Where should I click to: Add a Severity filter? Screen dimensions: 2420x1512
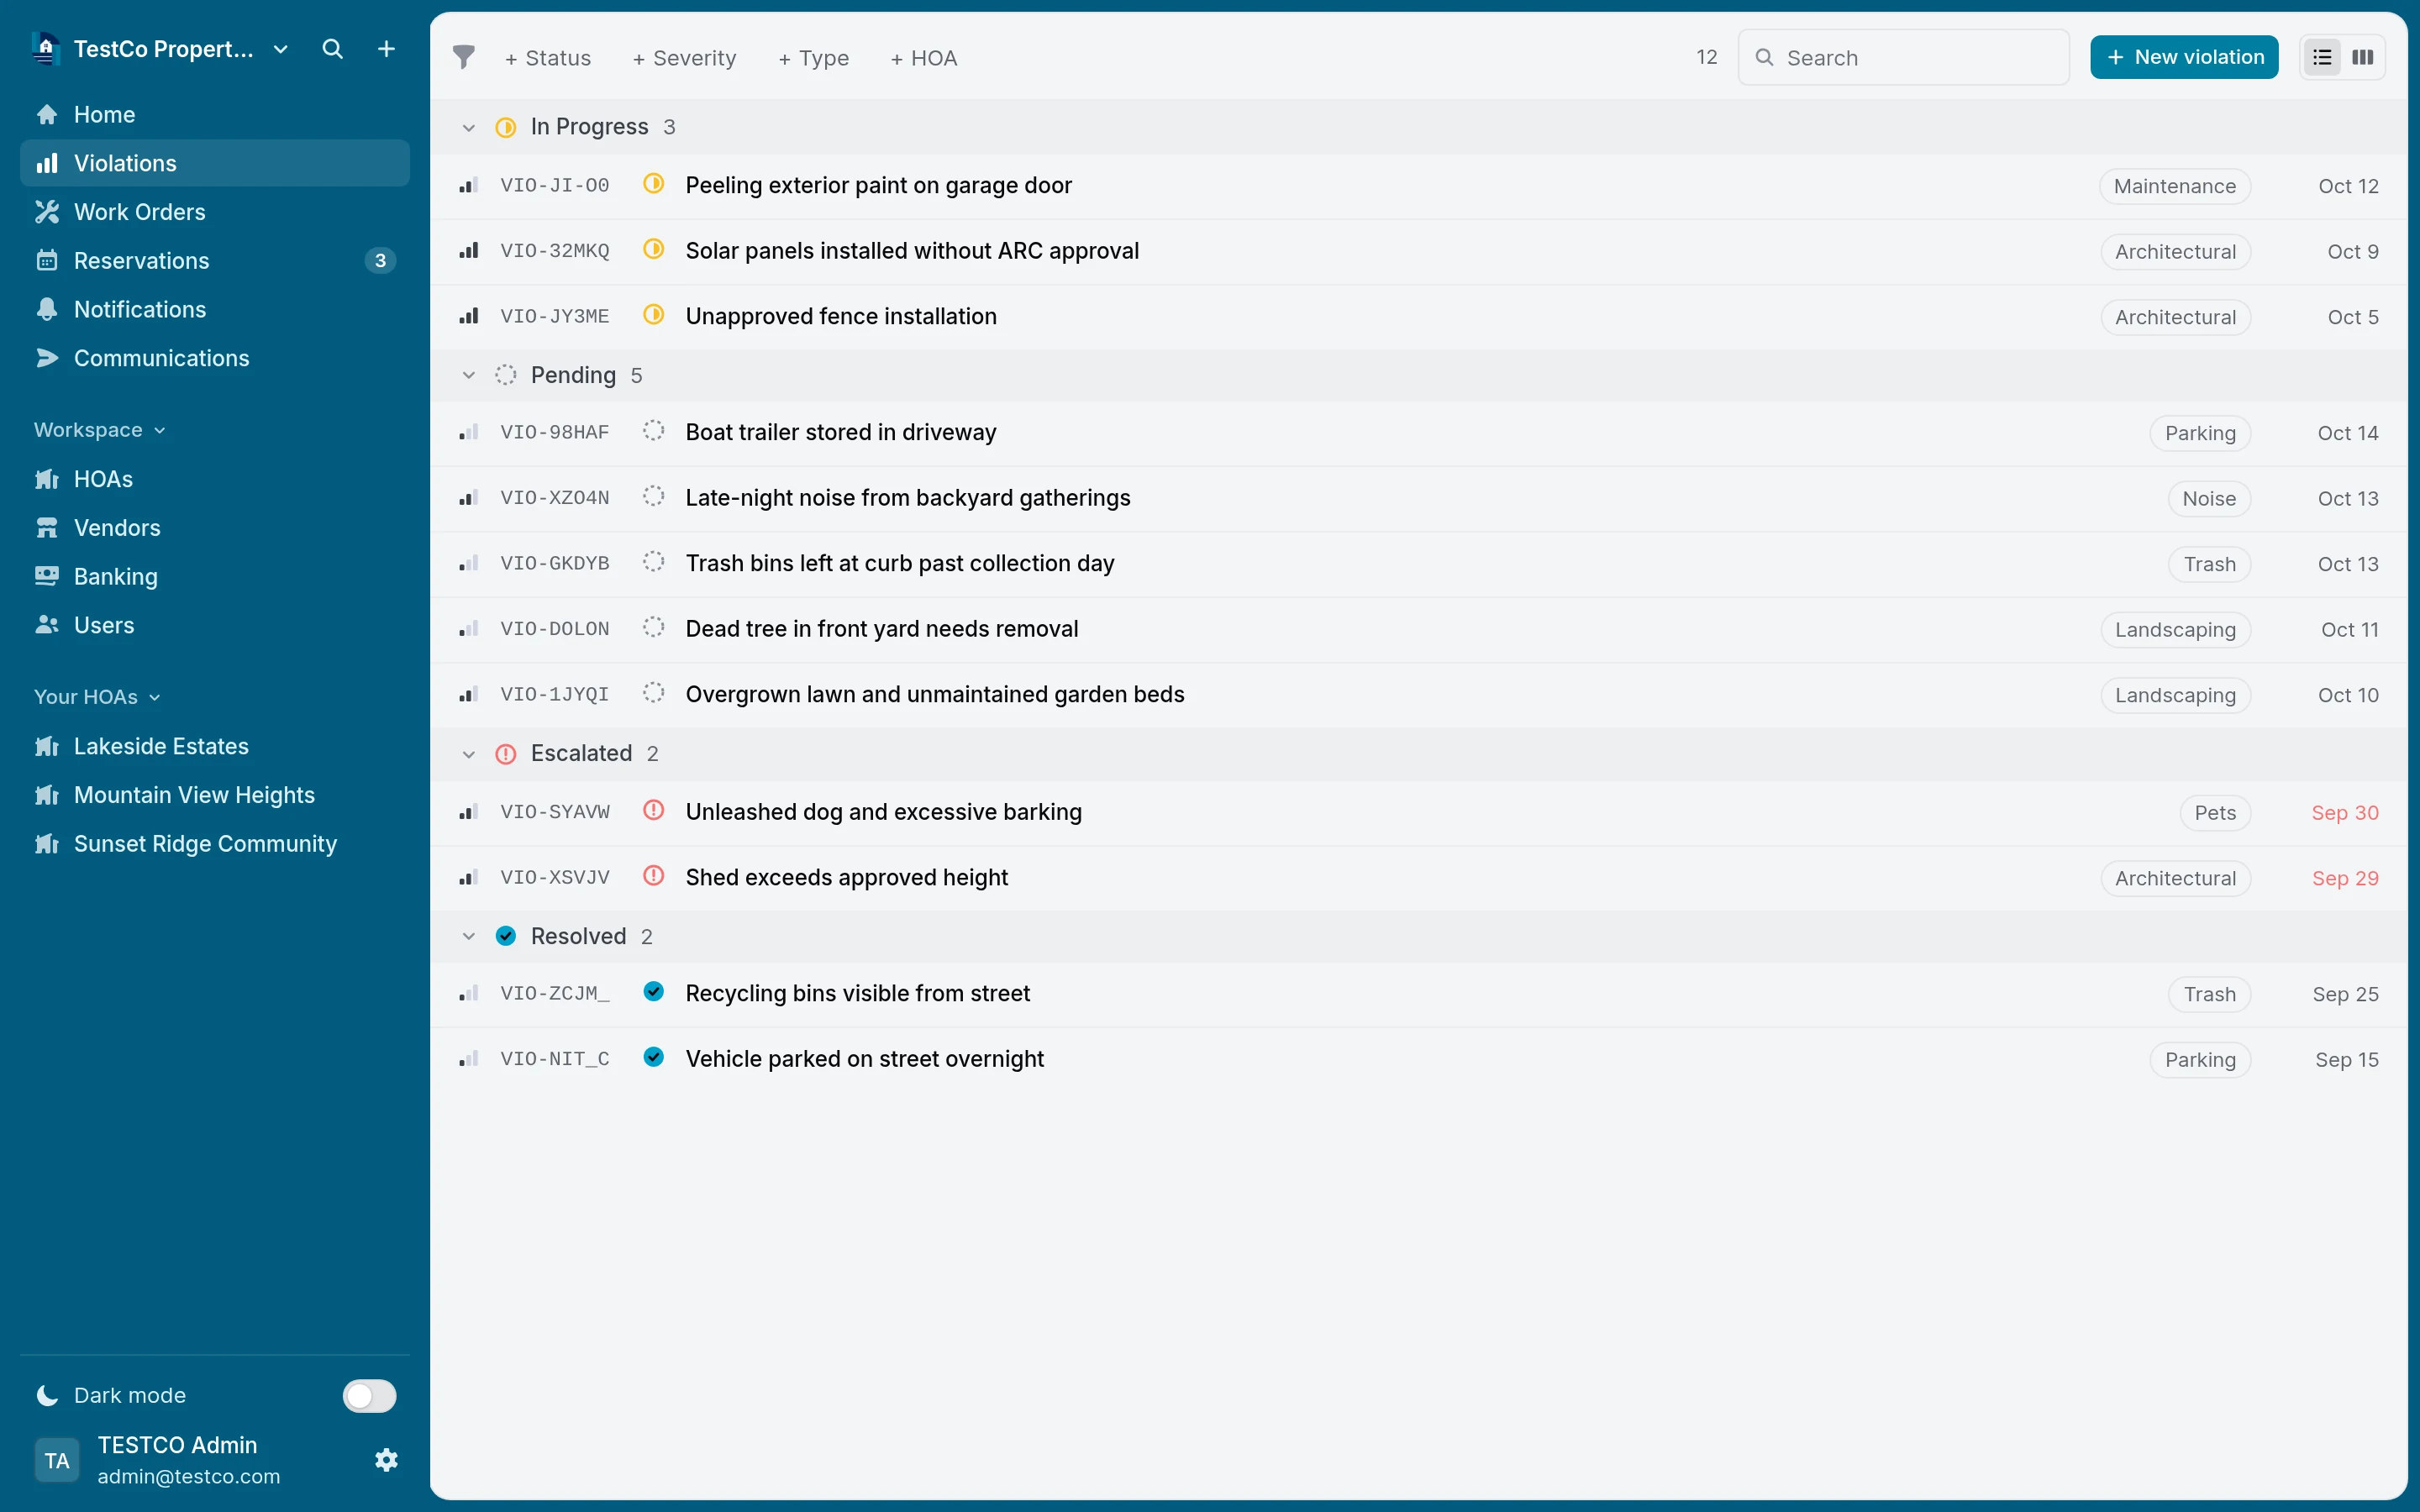684,58
